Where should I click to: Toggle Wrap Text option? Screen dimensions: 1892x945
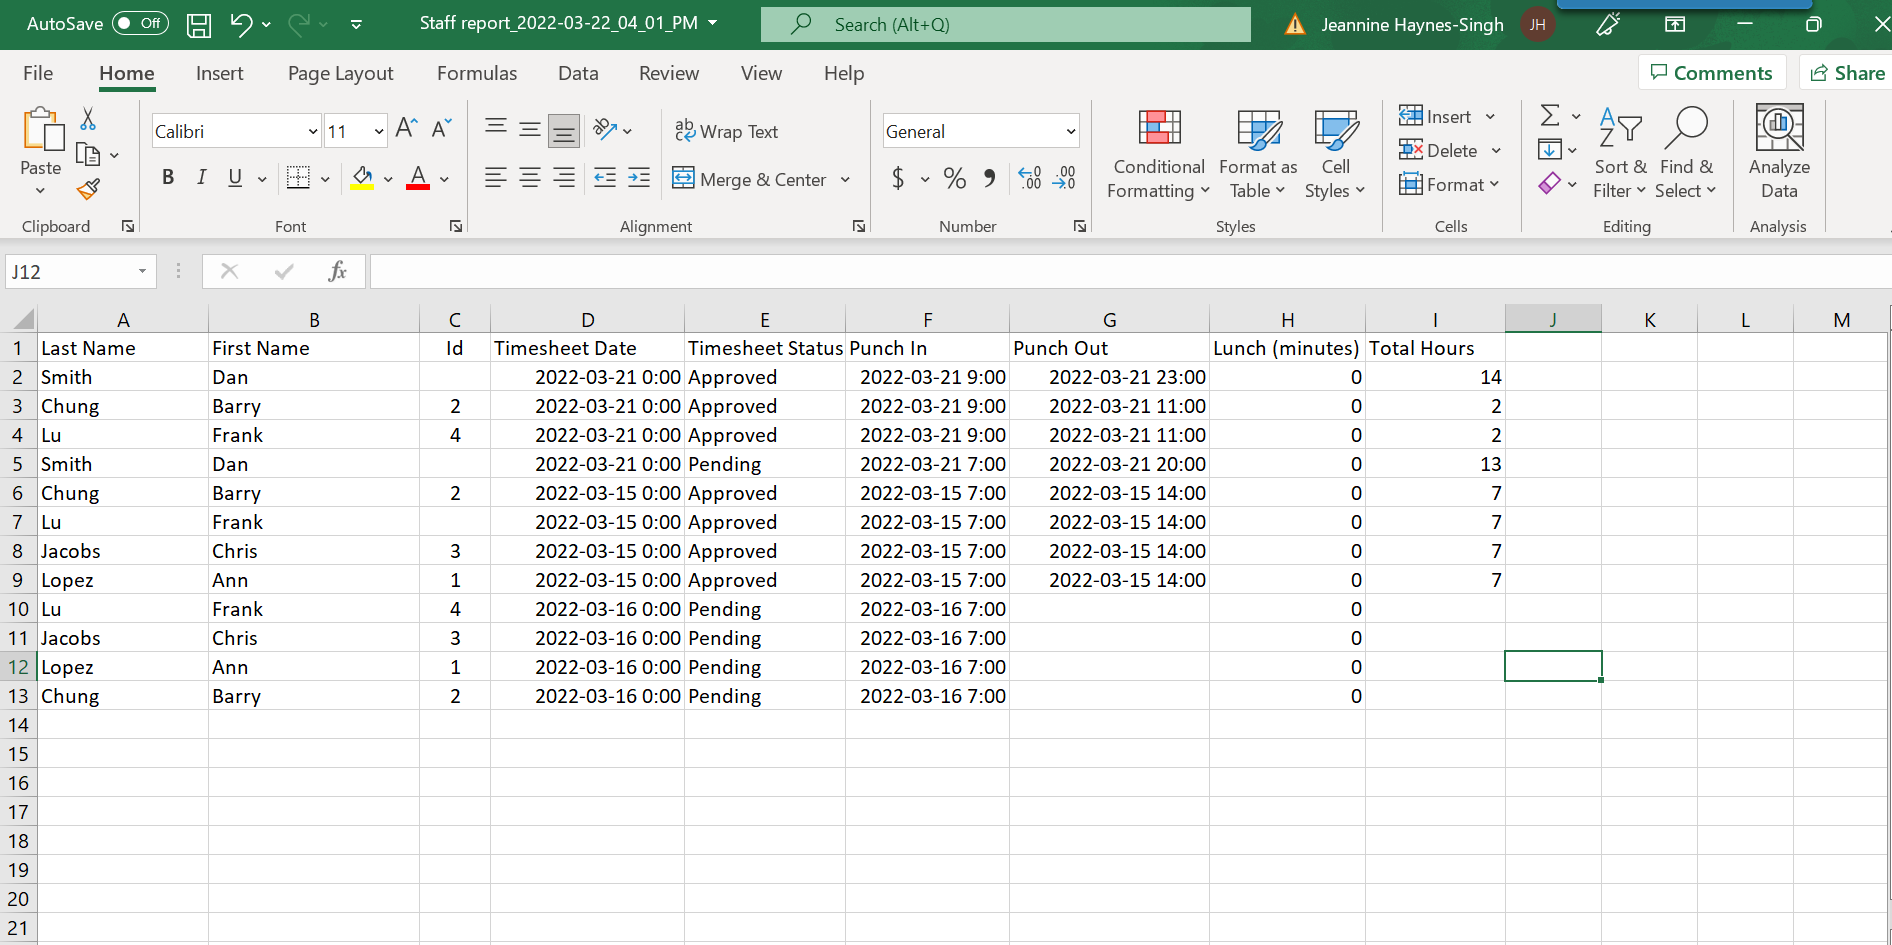click(x=726, y=132)
